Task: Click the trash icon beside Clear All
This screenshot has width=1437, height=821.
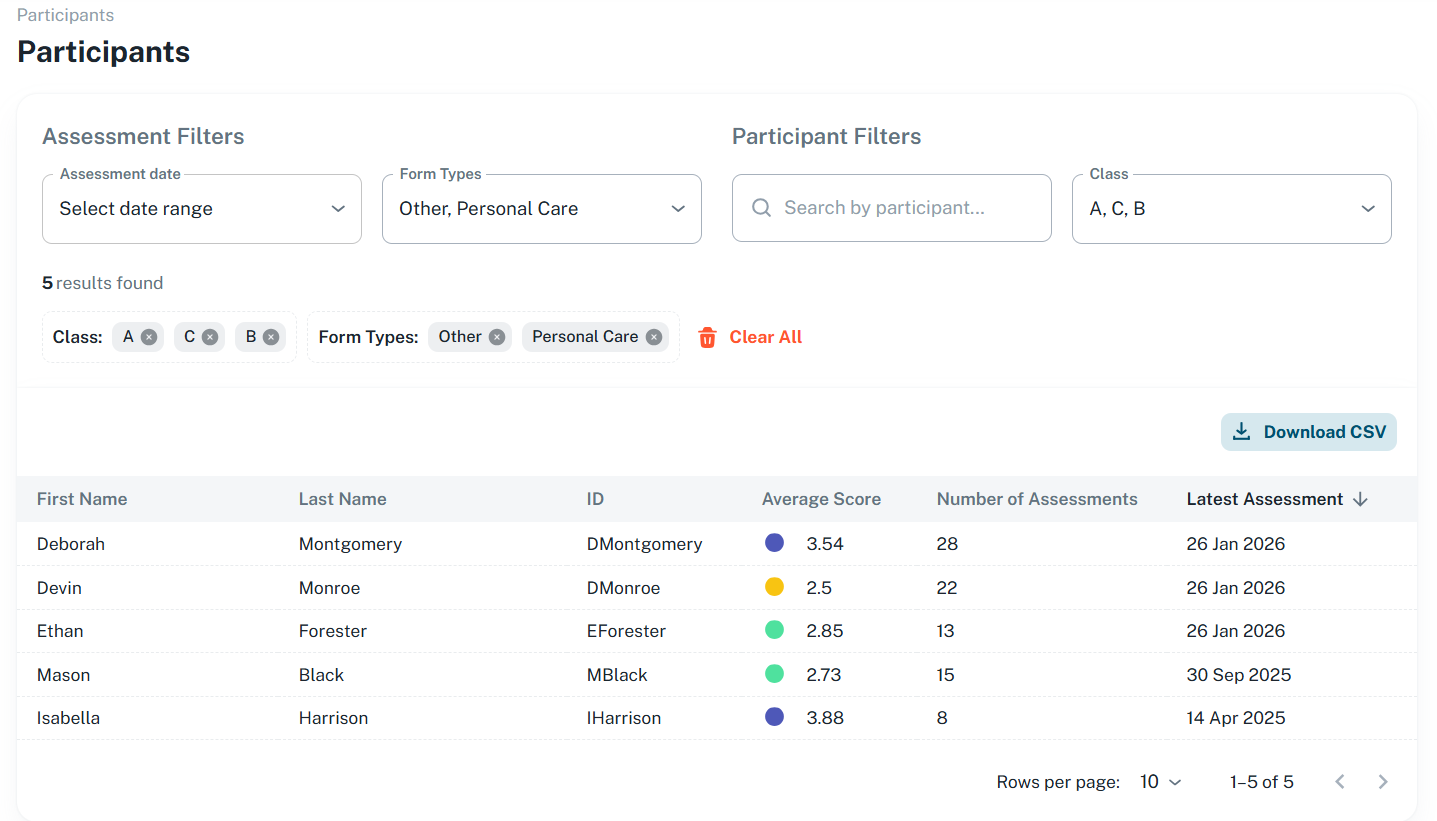Action: point(708,336)
